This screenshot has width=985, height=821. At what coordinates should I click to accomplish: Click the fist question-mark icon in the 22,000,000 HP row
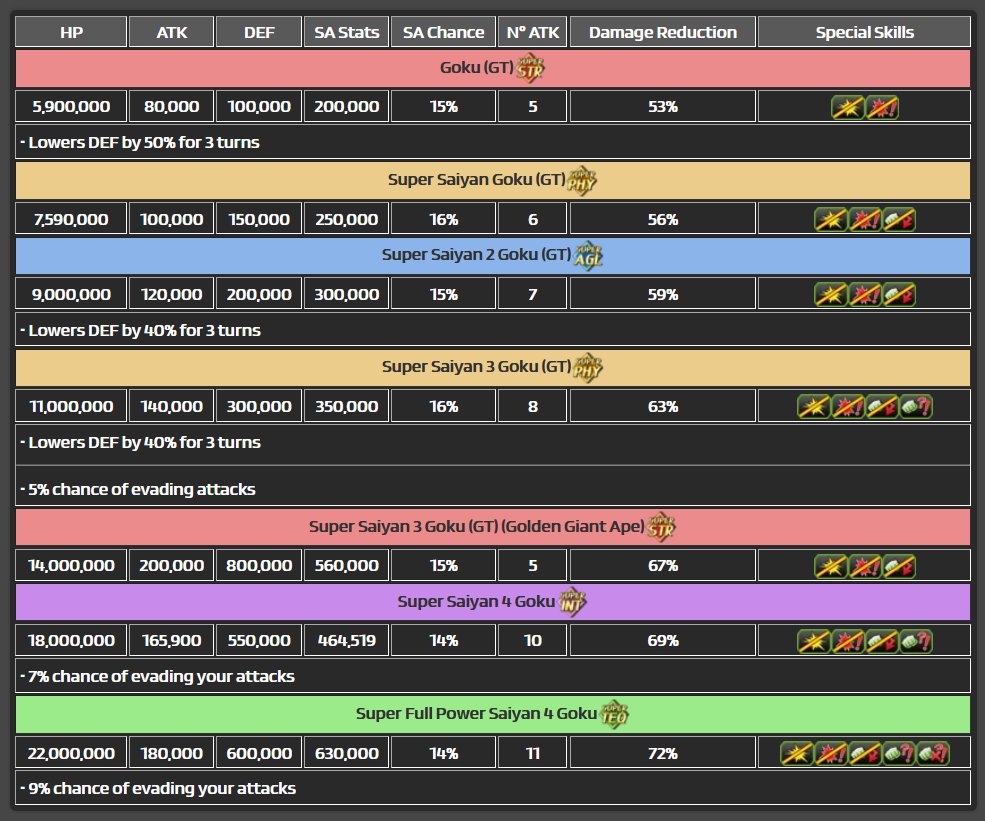[899, 754]
